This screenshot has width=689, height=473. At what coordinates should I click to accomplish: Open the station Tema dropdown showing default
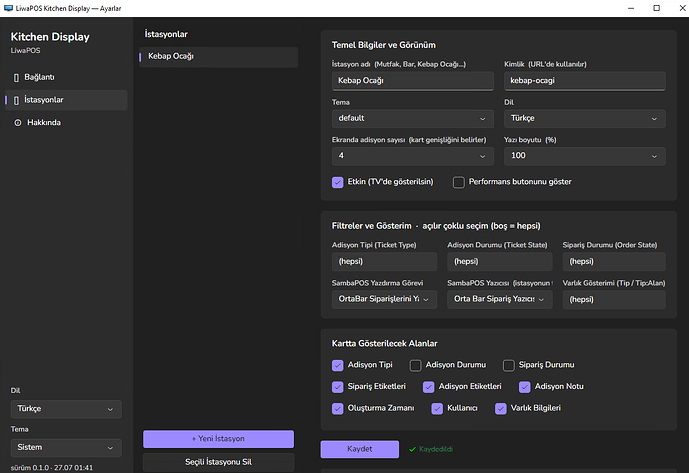tap(413, 119)
